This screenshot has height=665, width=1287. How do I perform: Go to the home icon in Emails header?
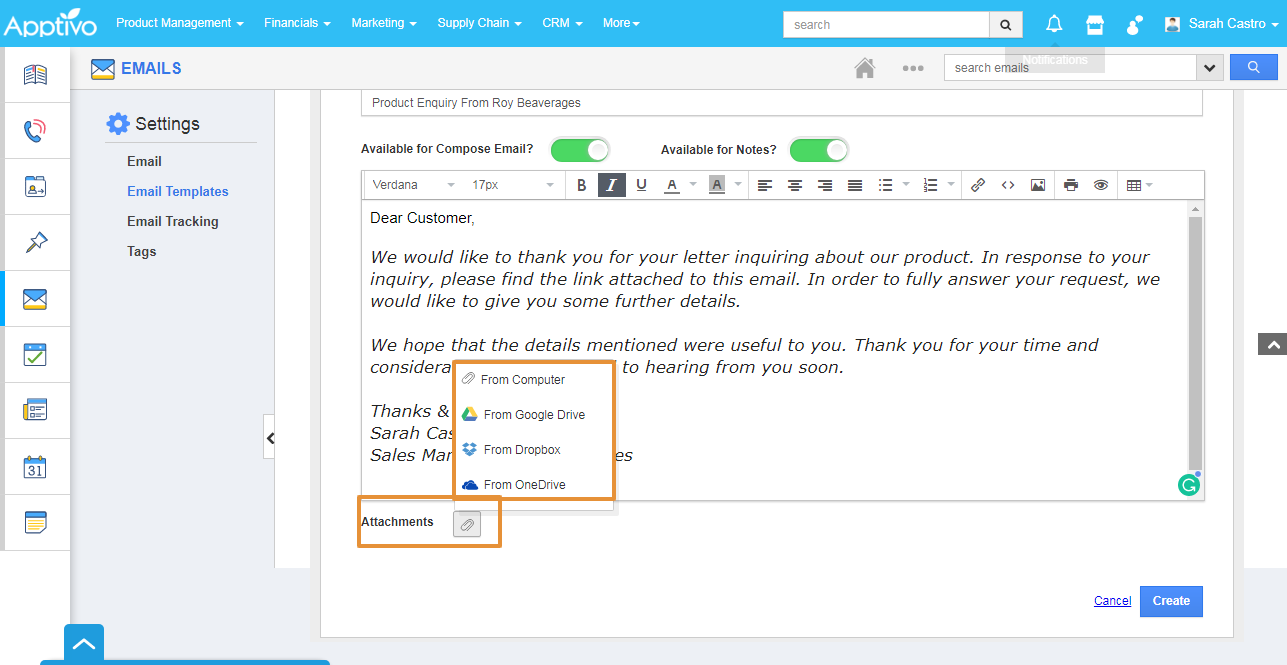pos(865,68)
